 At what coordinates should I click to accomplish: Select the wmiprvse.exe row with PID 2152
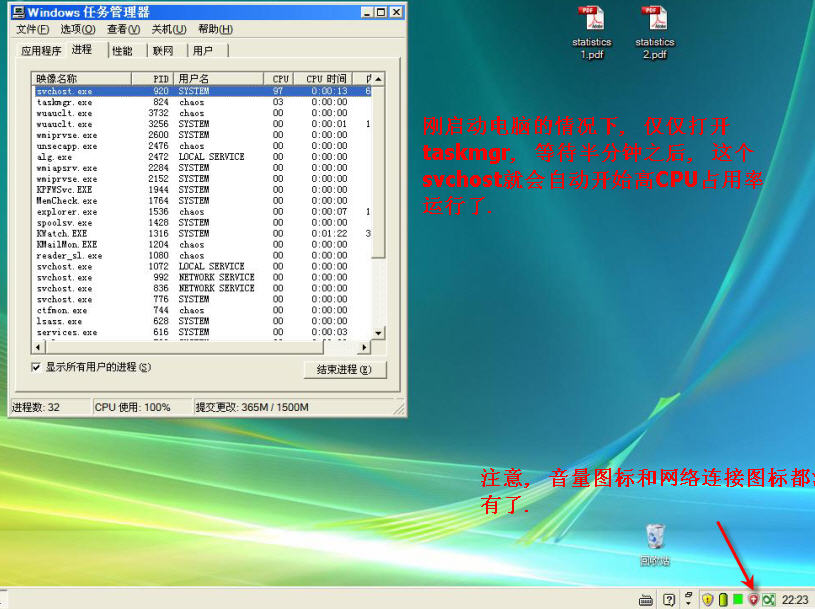coord(202,179)
